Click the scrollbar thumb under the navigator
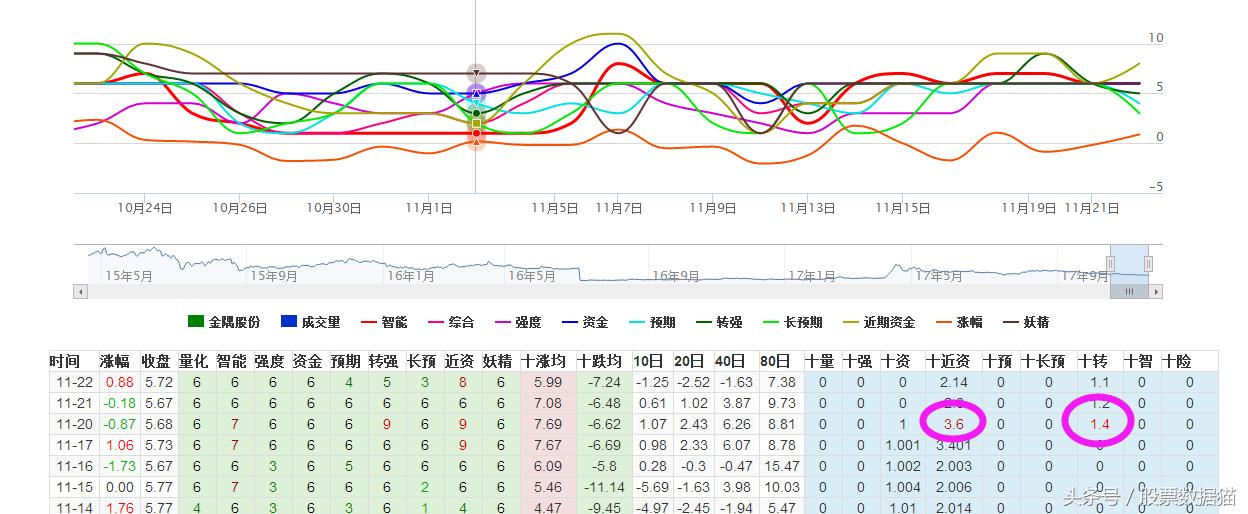The width and height of the screenshot is (1248, 514). [x=1129, y=292]
